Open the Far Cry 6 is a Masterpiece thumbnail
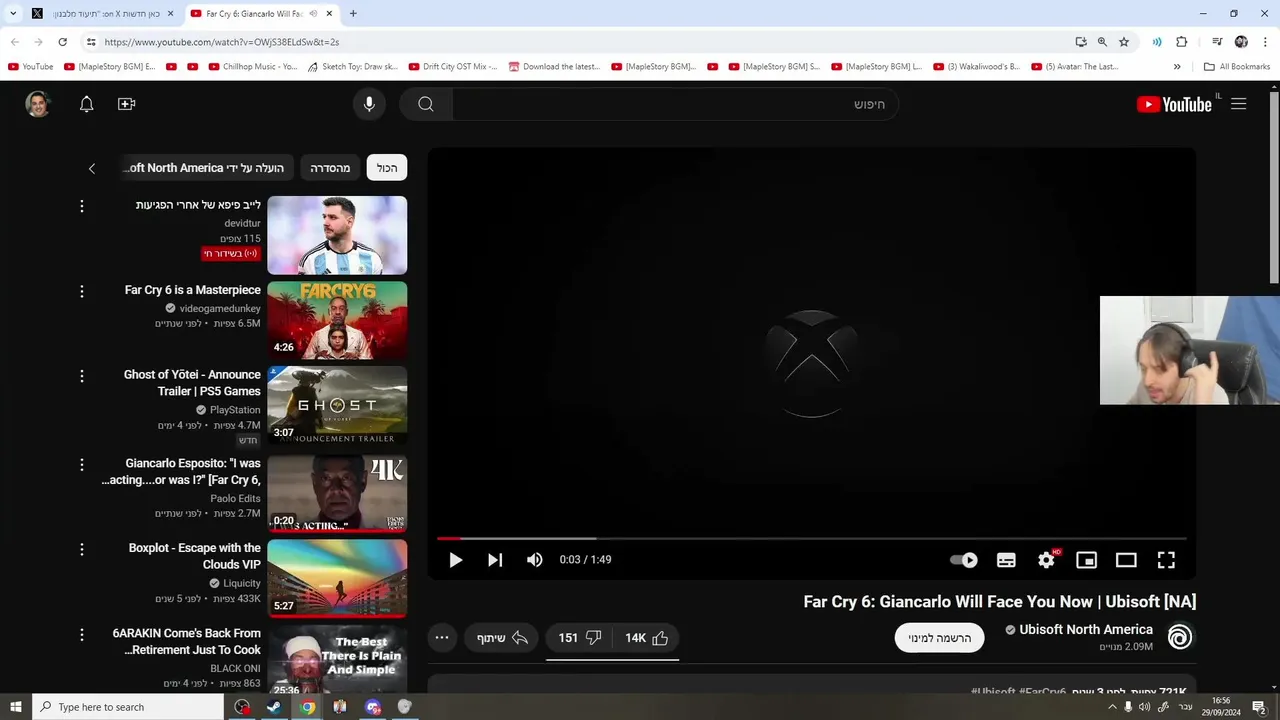1280x720 pixels. point(337,320)
